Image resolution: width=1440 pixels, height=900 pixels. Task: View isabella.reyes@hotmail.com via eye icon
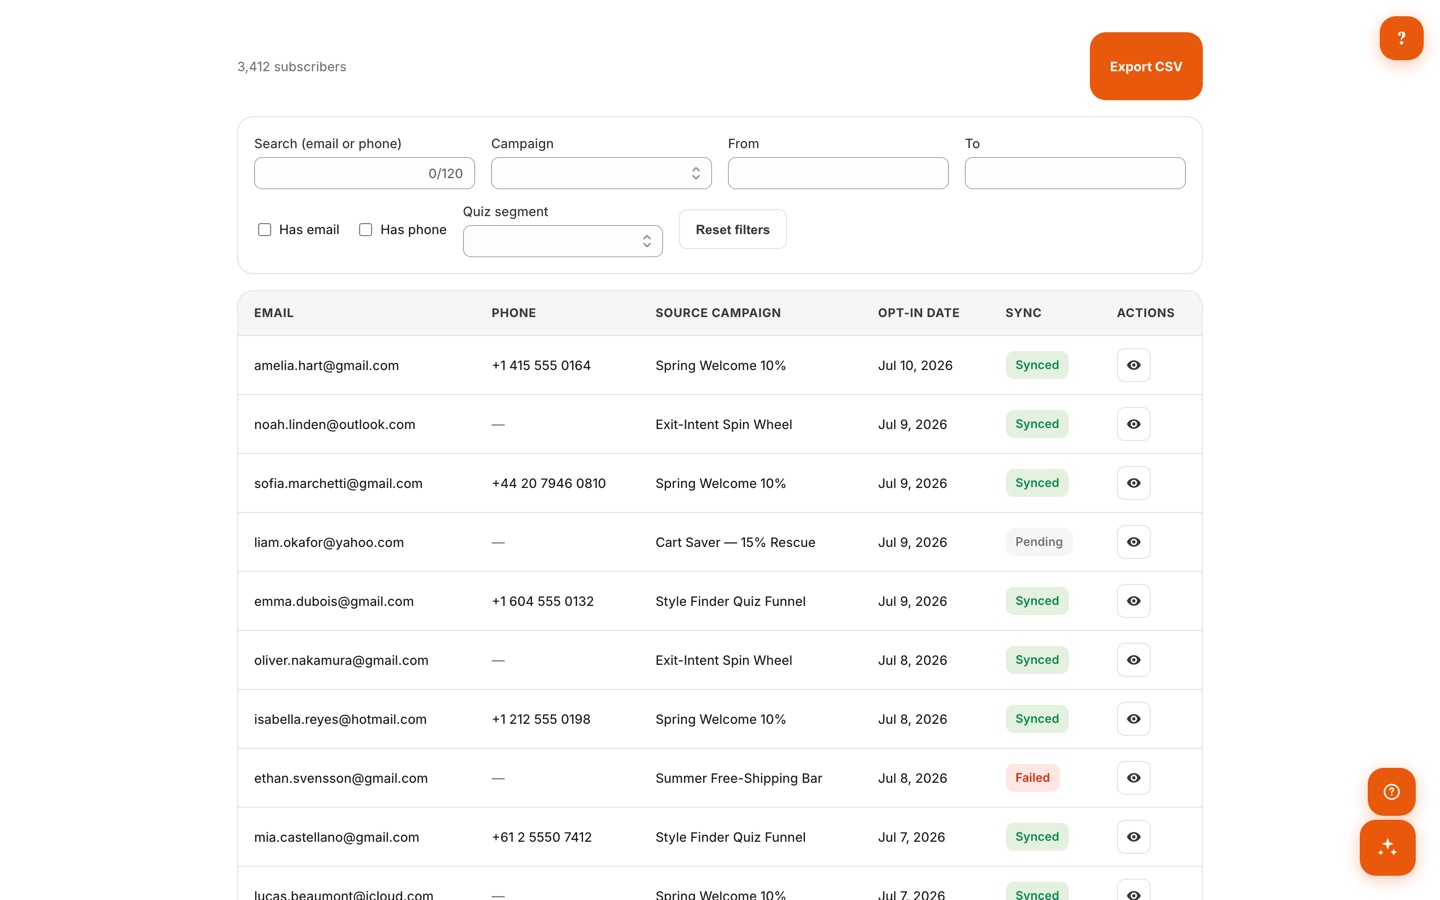1133,719
